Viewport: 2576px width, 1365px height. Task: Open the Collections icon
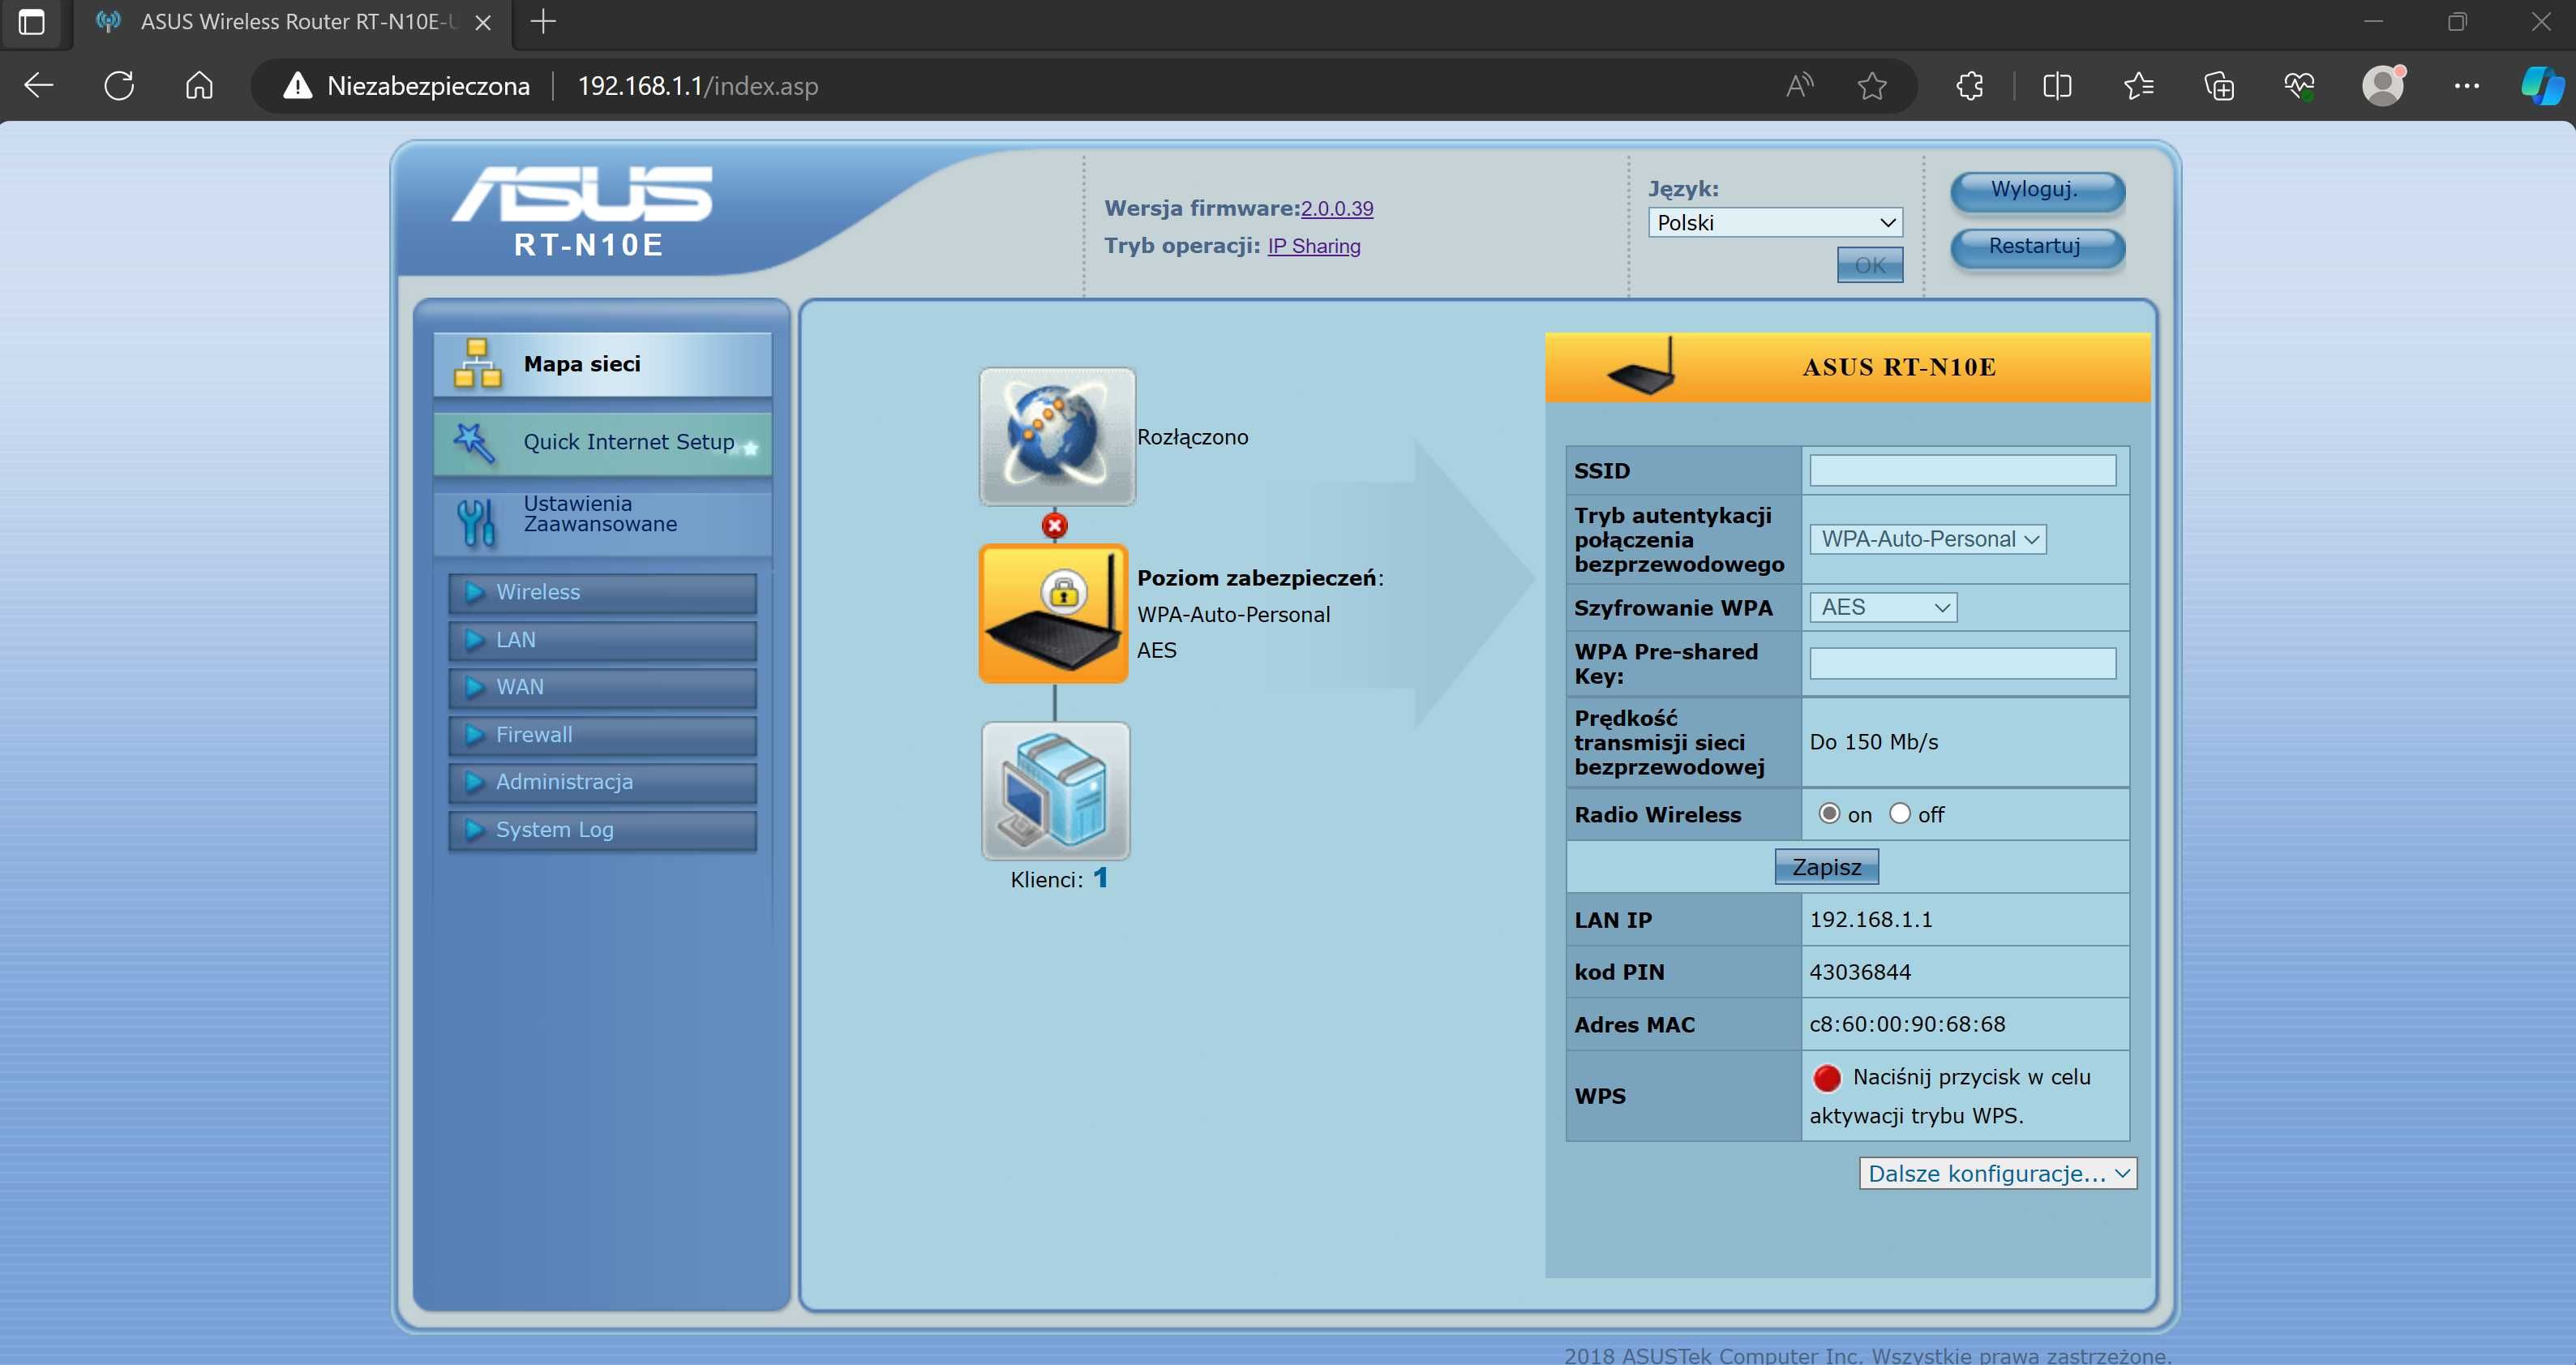pyautogui.click(x=2219, y=86)
